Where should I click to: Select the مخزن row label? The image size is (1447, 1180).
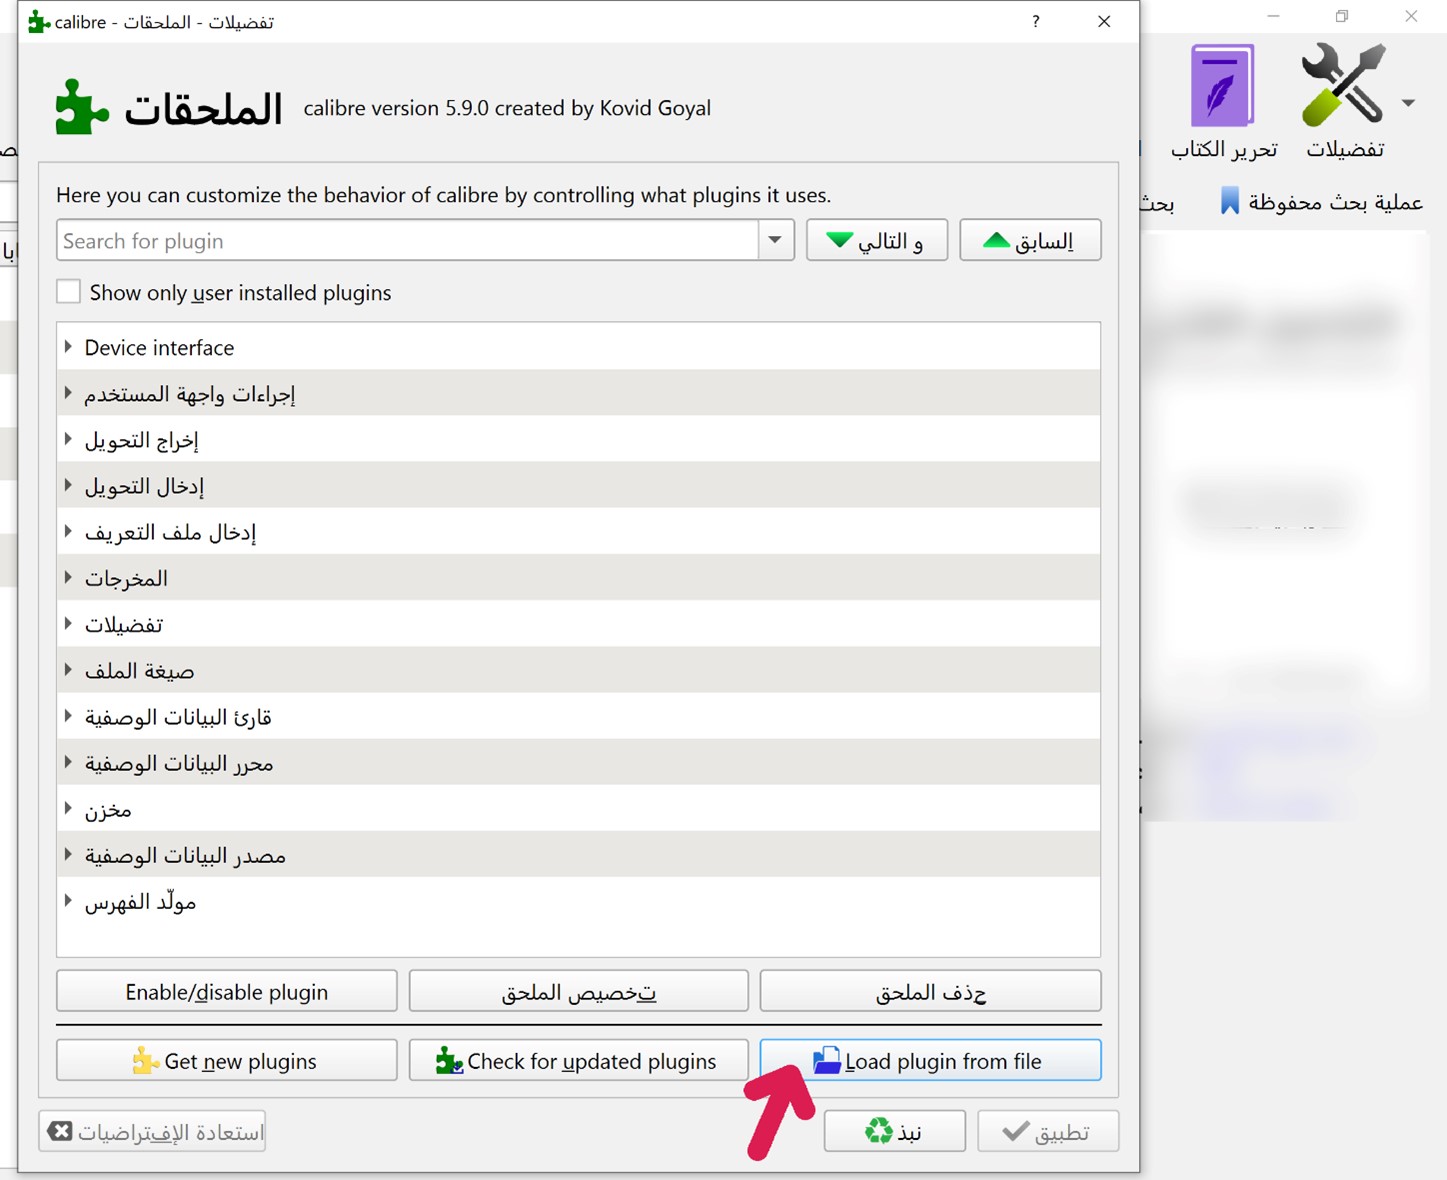(x=108, y=809)
